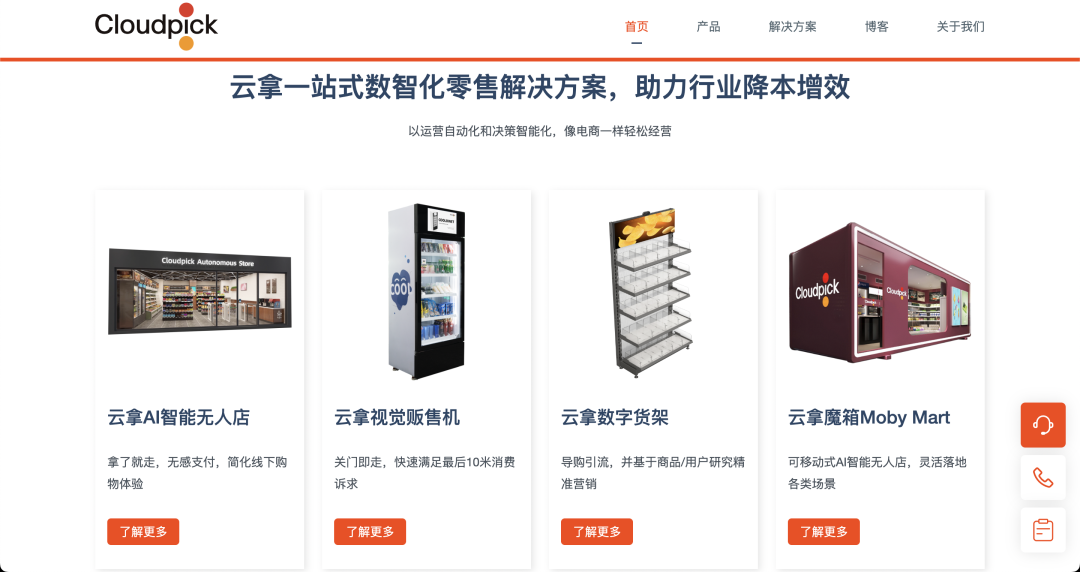Image resolution: width=1080 pixels, height=572 pixels.
Task: Open the 云拿视觉贩售机 title link
Action: [397, 417]
